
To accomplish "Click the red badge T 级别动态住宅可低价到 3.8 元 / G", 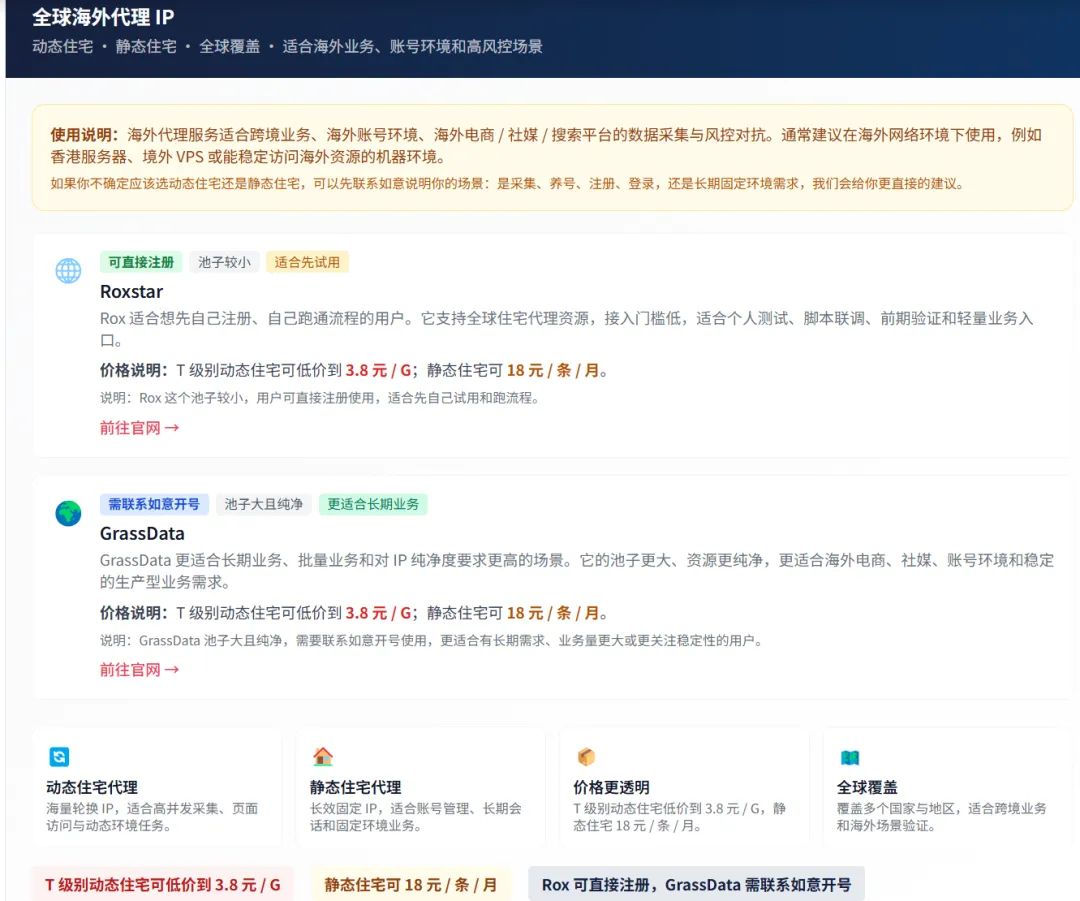I will pos(163,884).
